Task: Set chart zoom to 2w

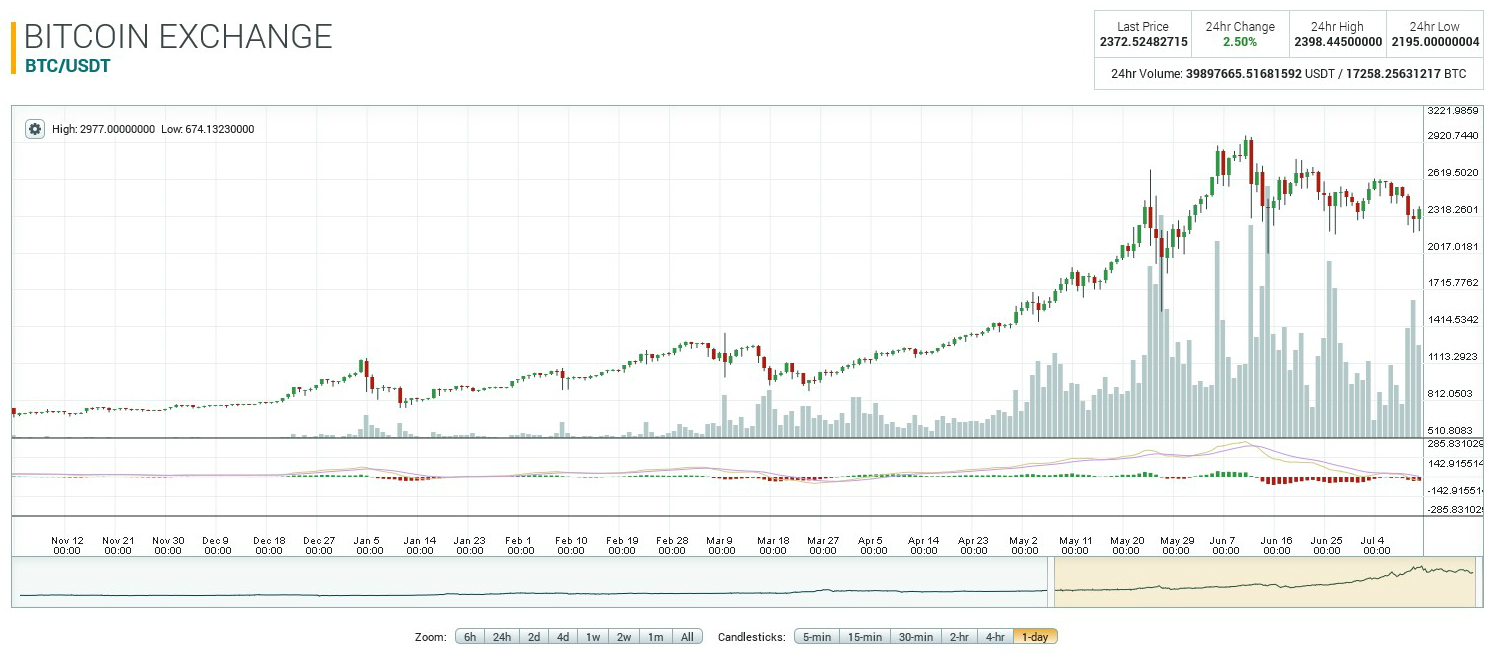Action: 623,637
